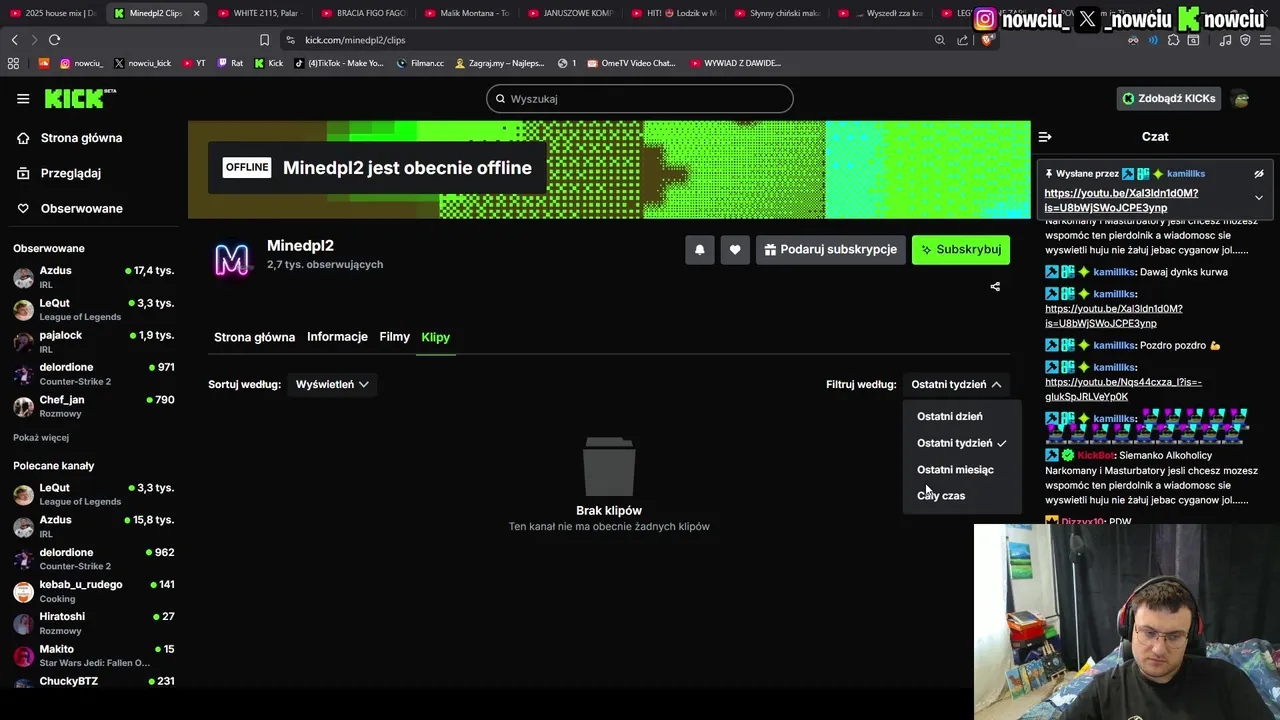Screen dimensions: 1280x720
Task: Click the browser back arrow
Action: click(x=14, y=40)
